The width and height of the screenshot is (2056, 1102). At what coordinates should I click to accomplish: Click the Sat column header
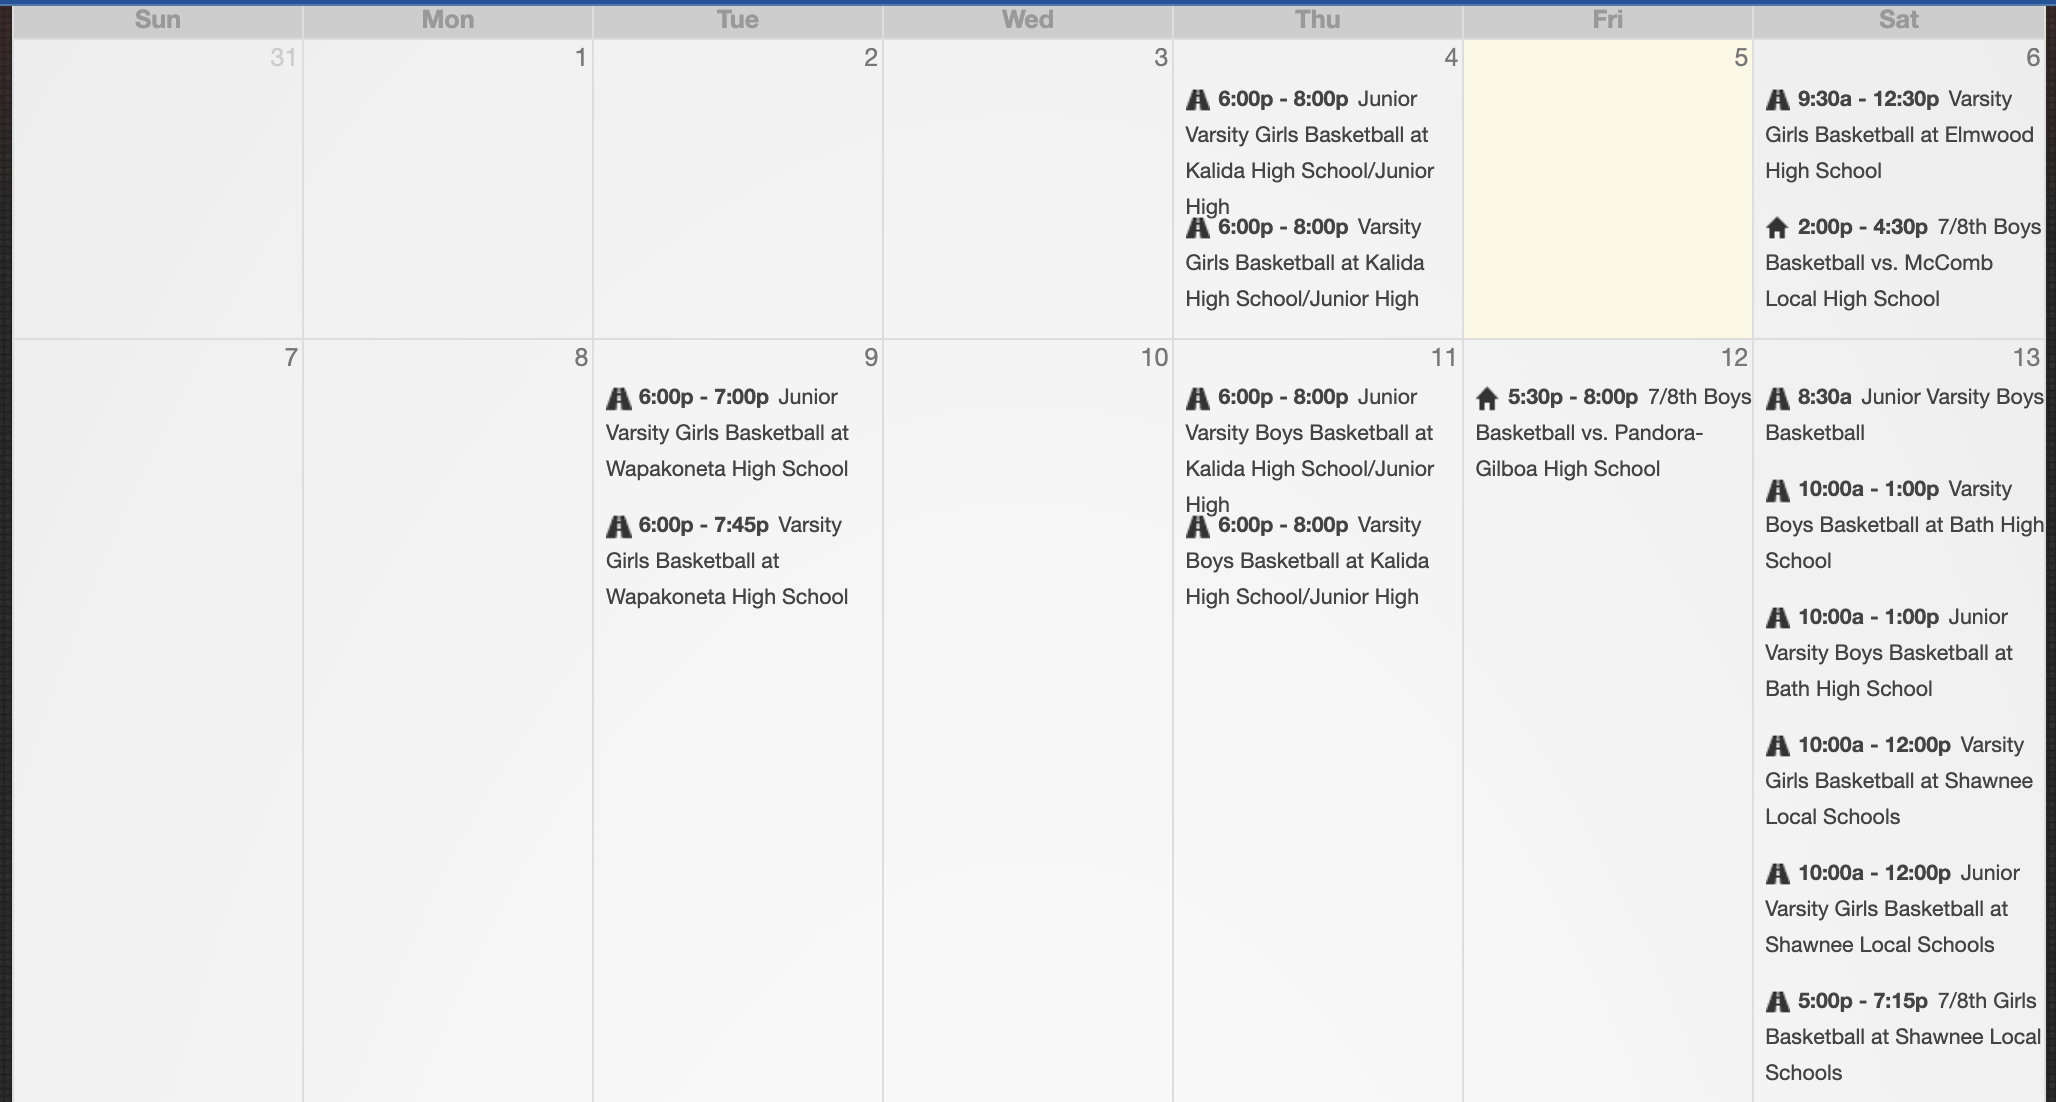[1899, 20]
